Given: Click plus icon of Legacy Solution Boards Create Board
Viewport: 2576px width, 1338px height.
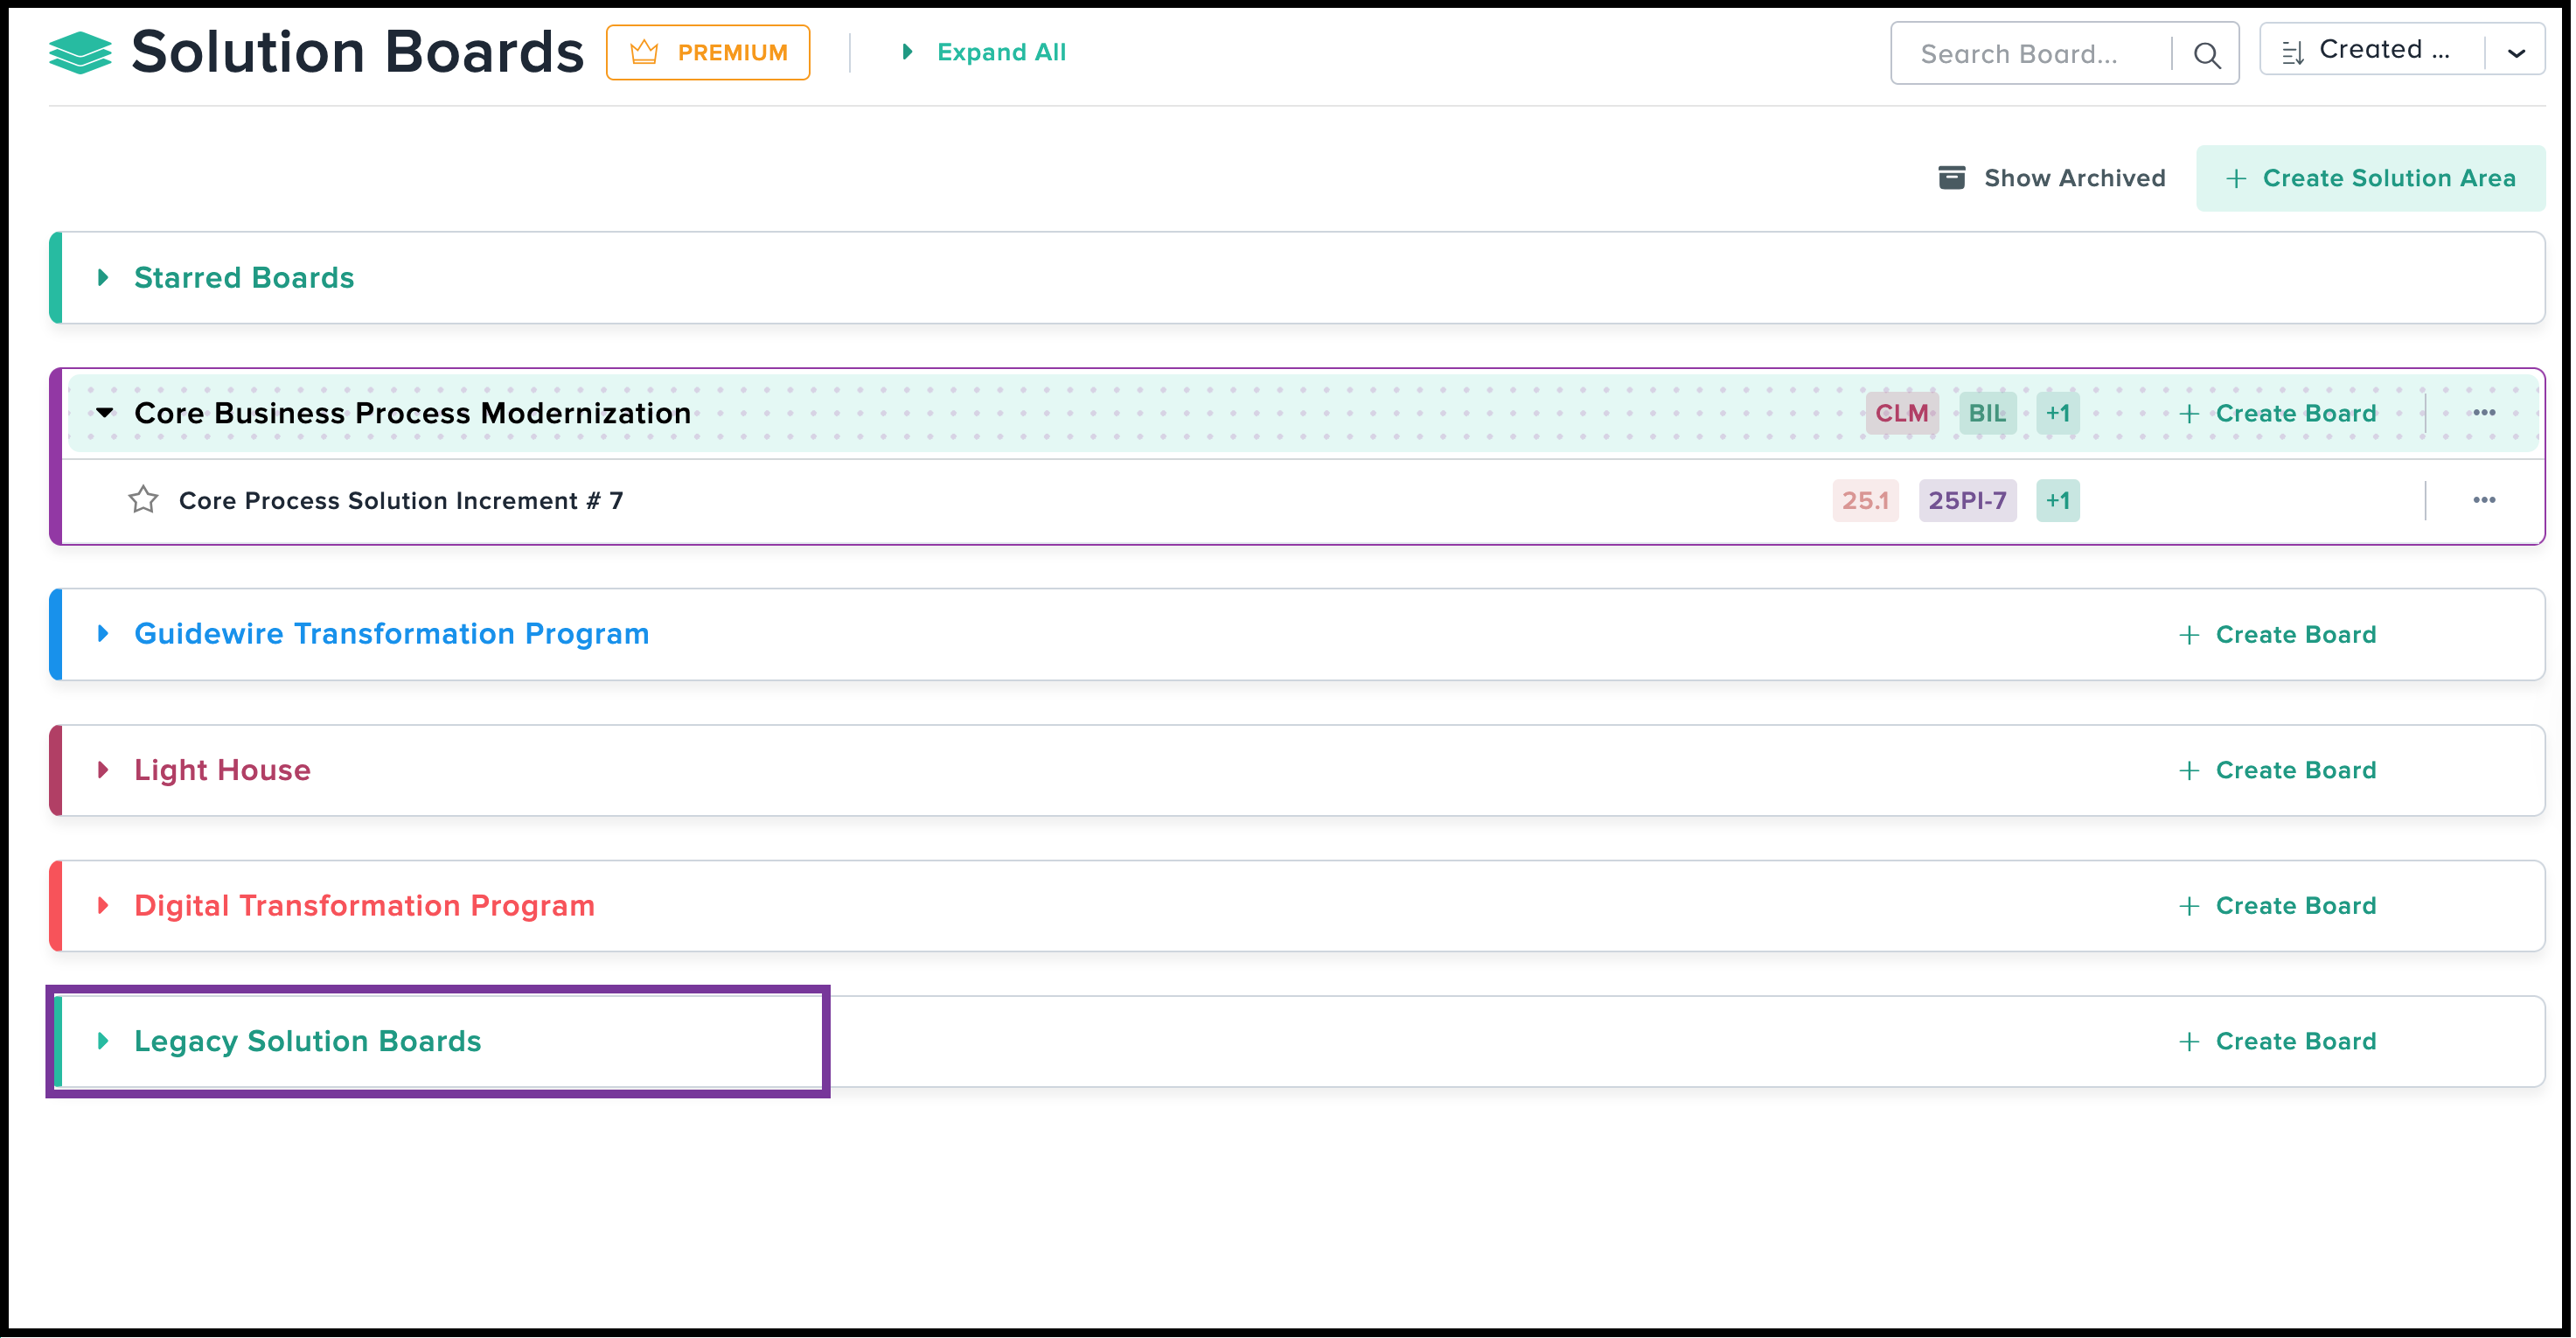Looking at the screenshot, I should tap(2188, 1042).
